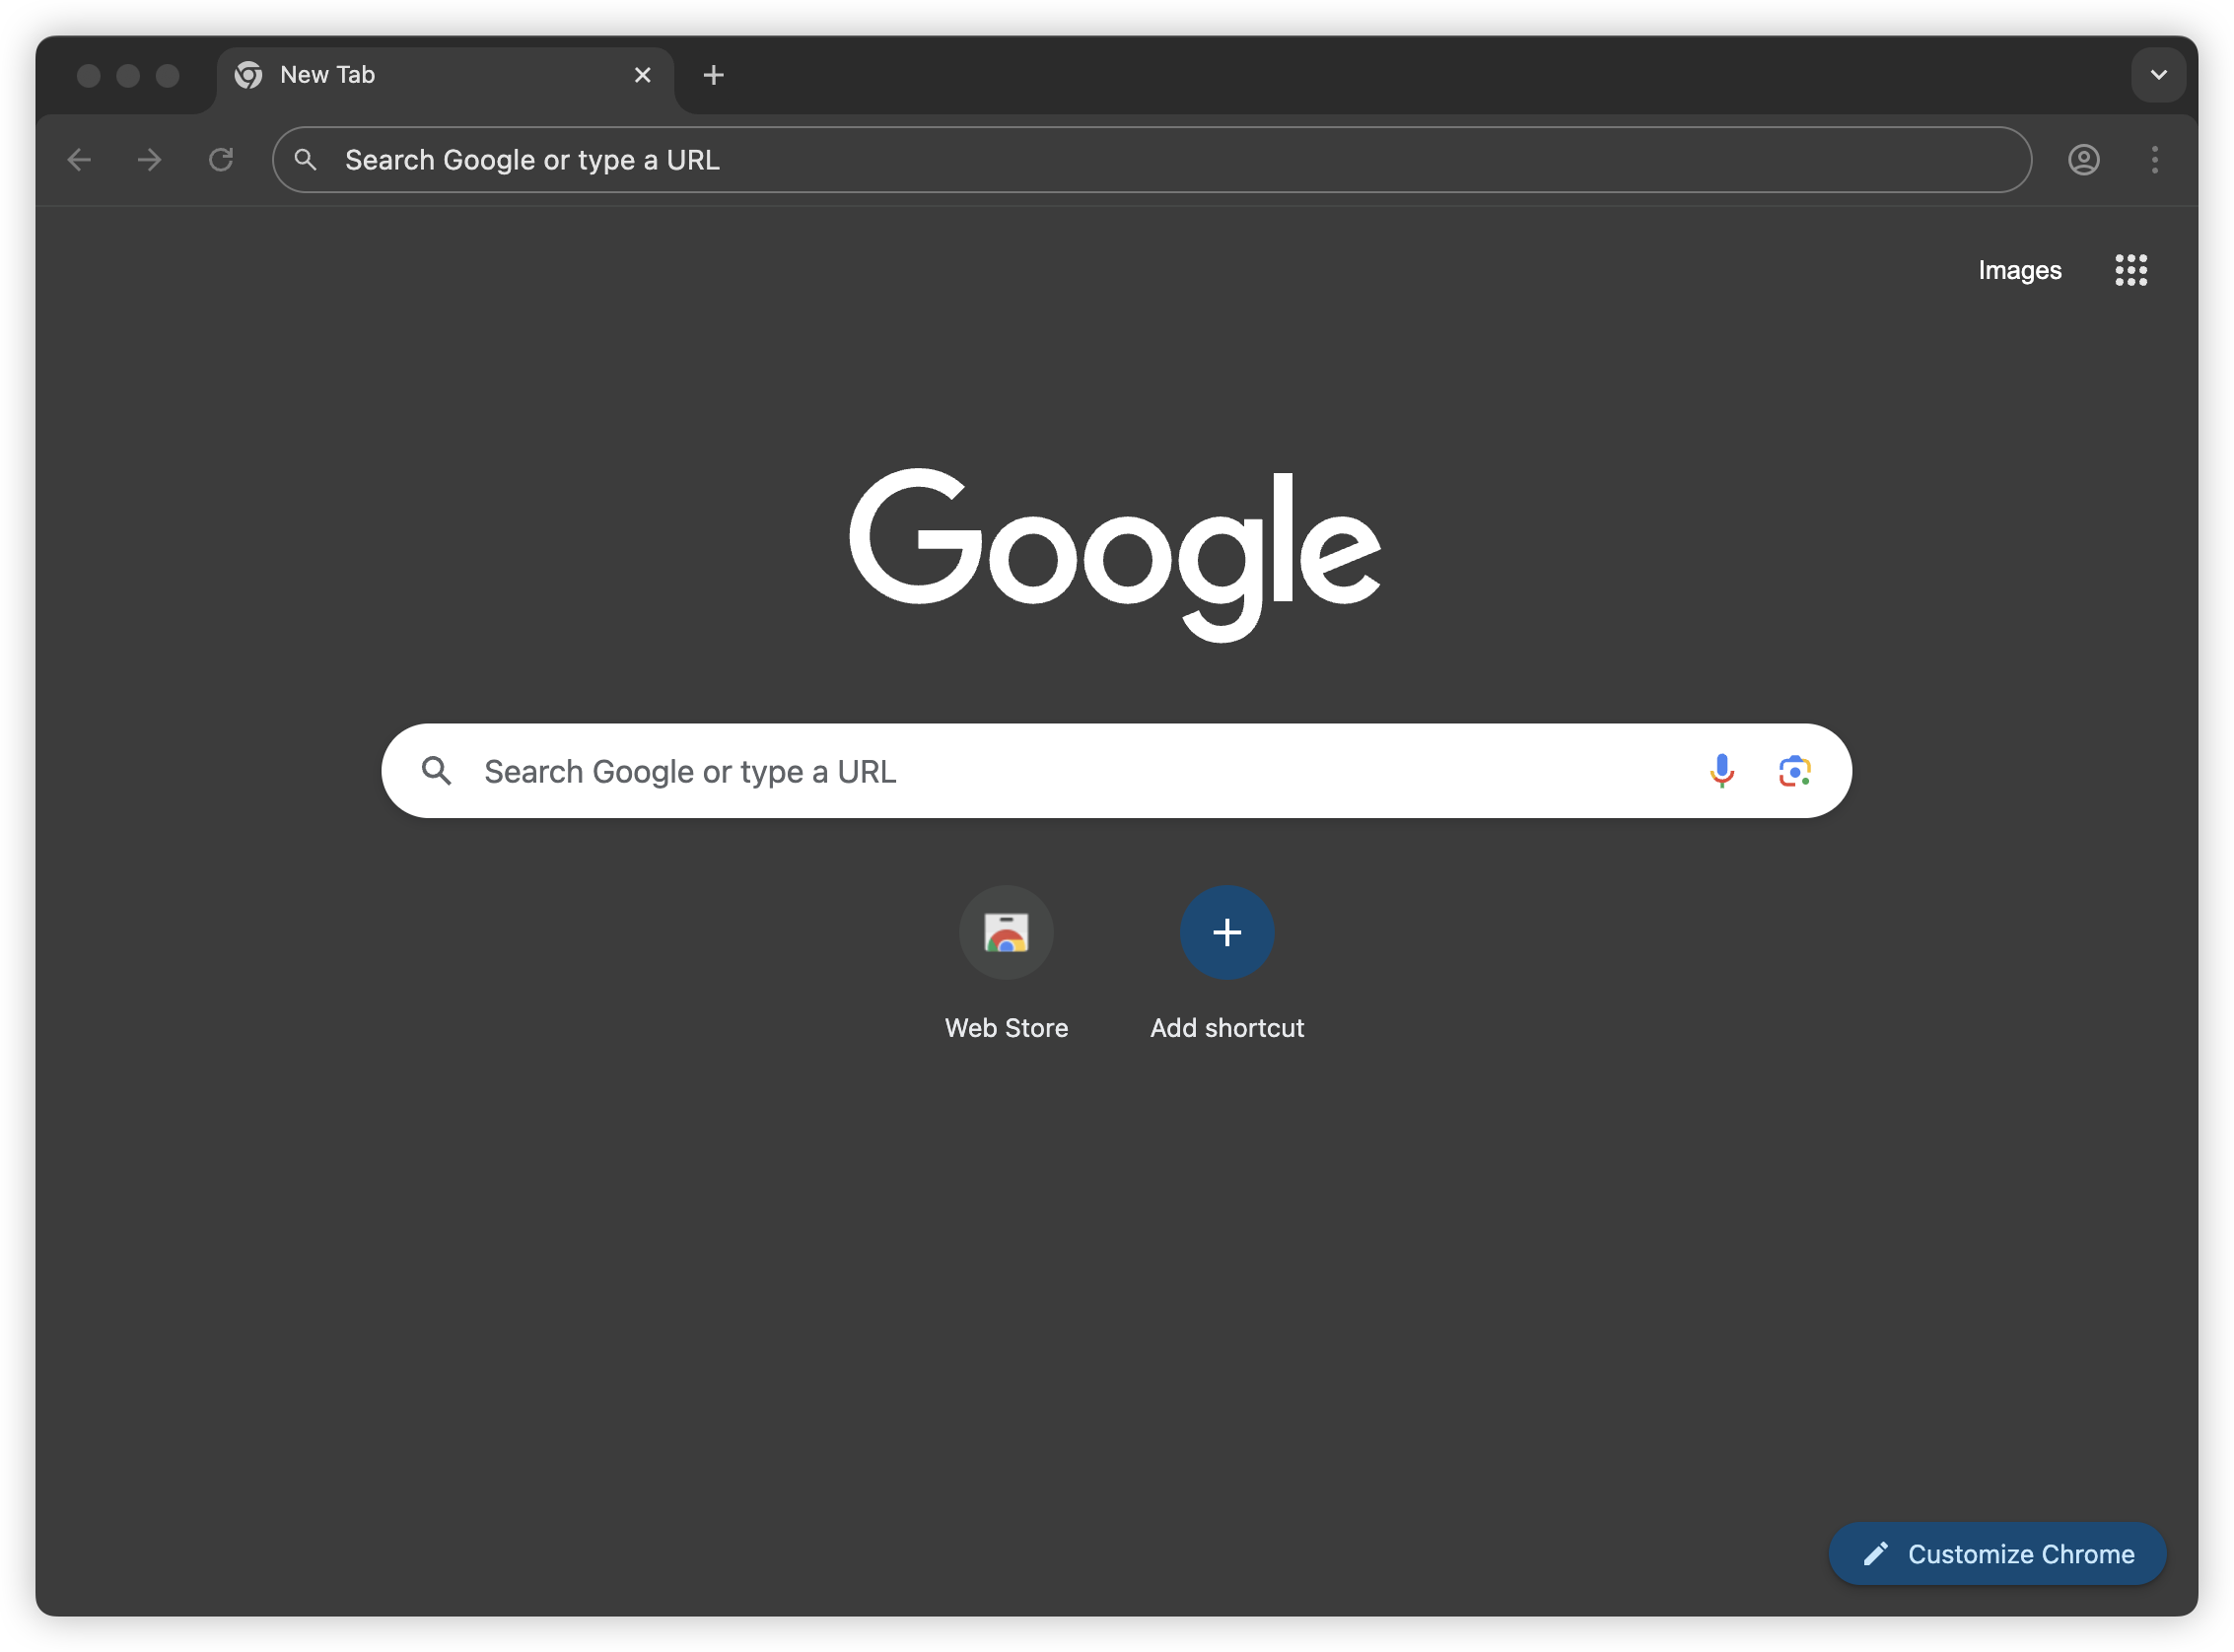
Task: Click the pencil icon in Customize Chrome
Action: 1876,1554
